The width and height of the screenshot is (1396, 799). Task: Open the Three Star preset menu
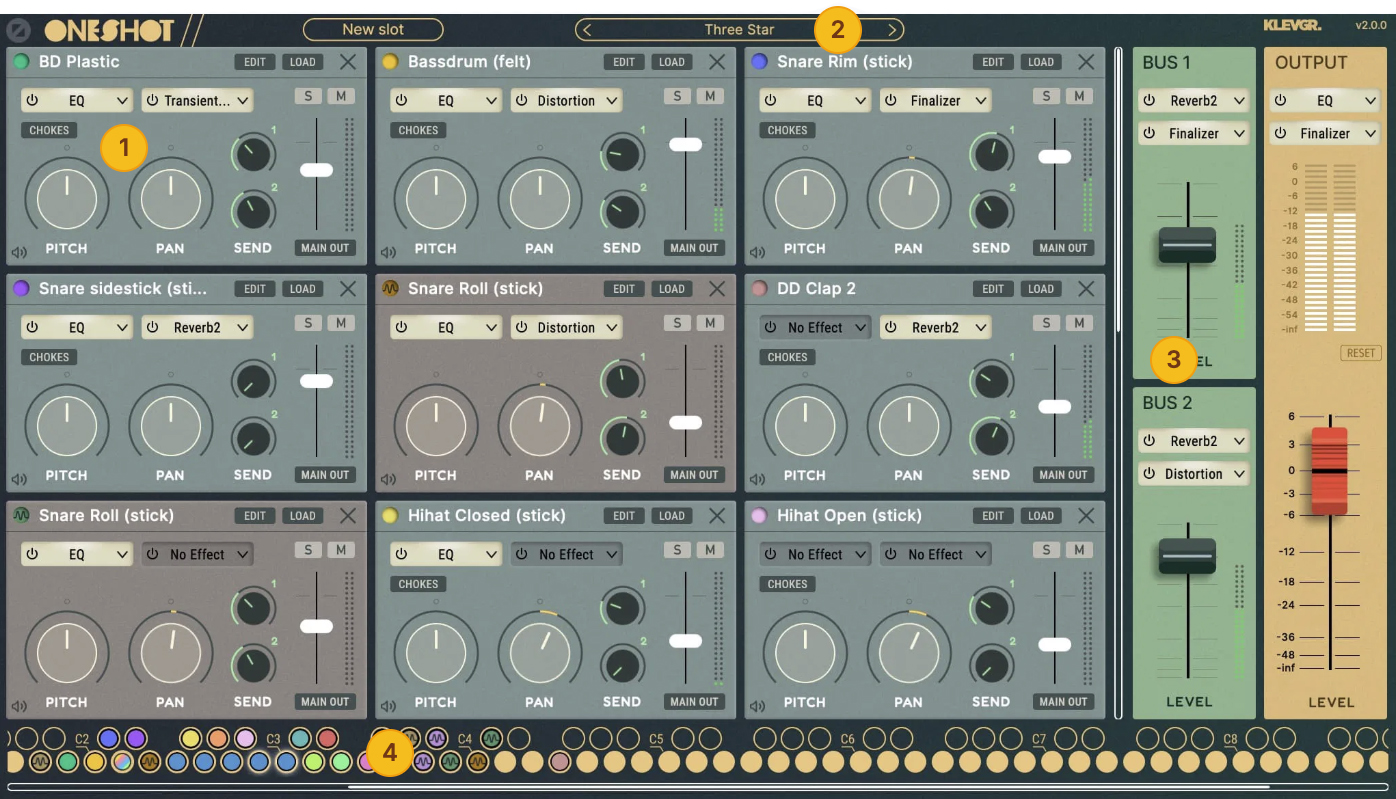(739, 30)
